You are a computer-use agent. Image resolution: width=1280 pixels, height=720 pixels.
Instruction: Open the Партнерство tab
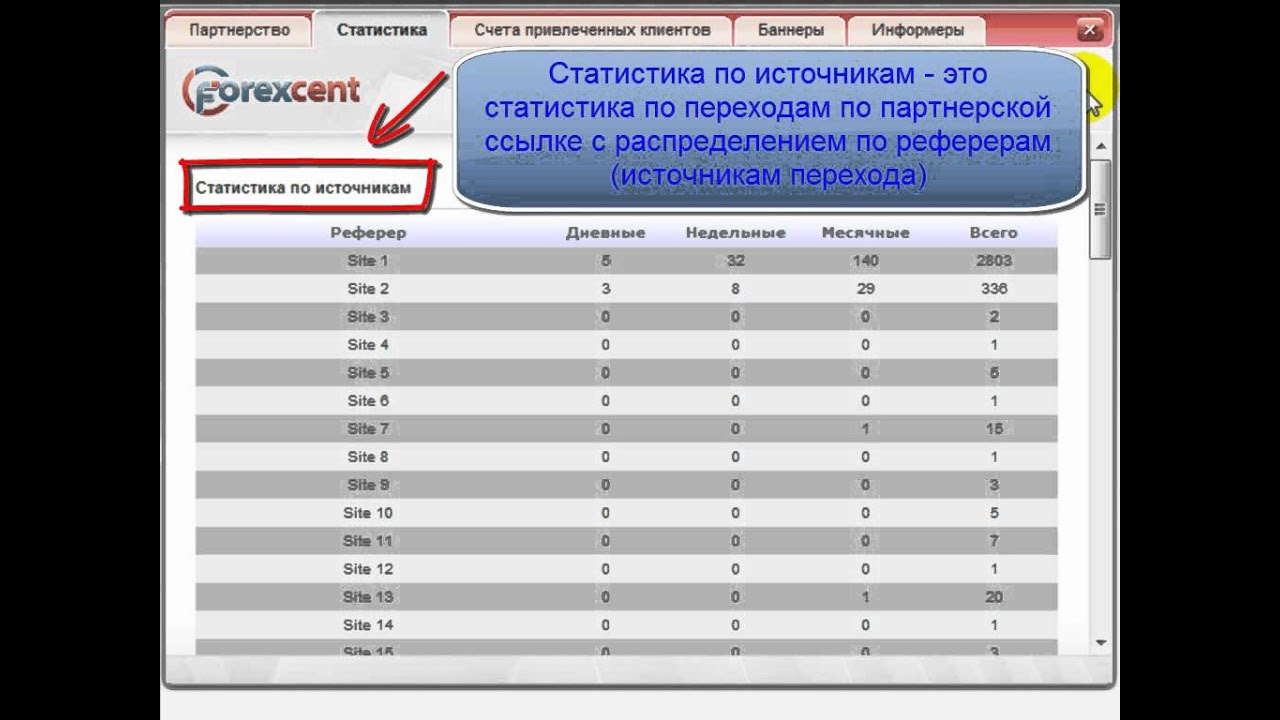click(x=239, y=30)
